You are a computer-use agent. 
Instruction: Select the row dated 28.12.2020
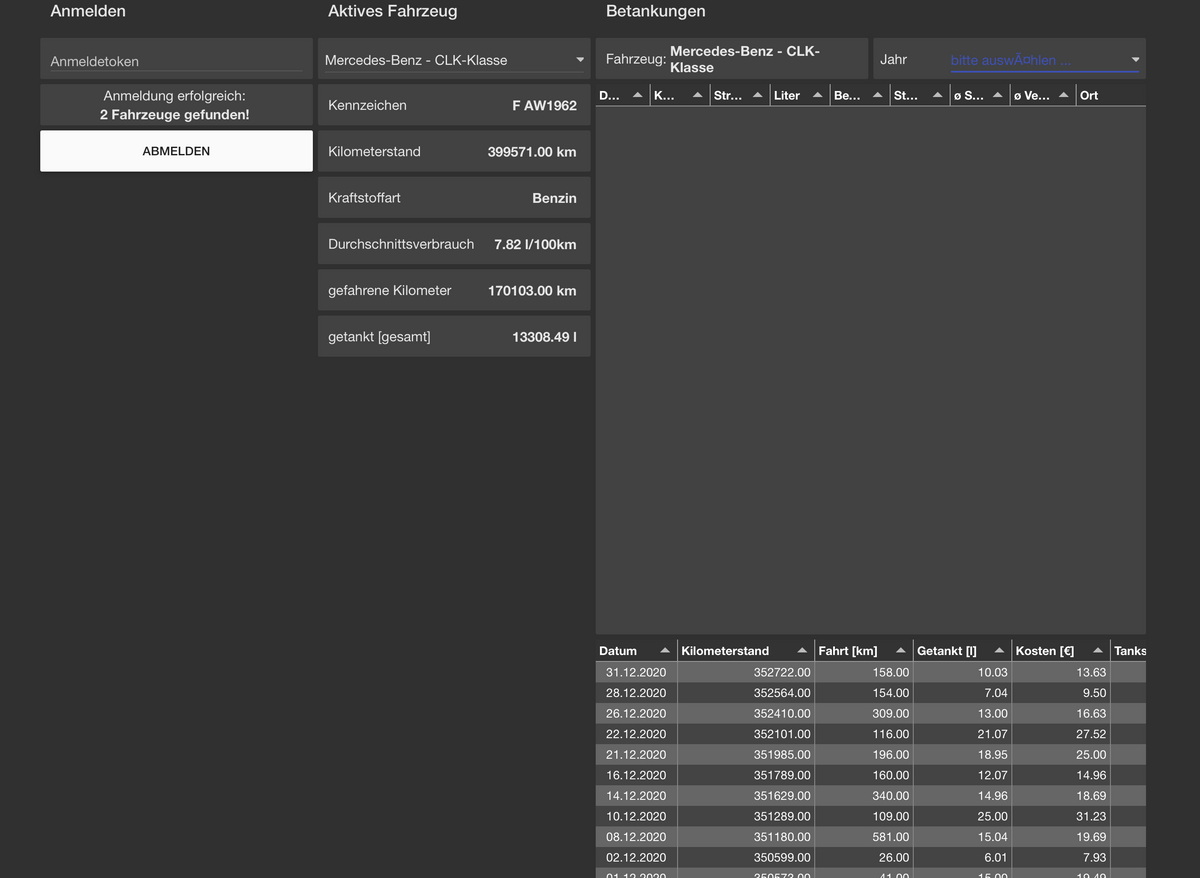point(871,692)
